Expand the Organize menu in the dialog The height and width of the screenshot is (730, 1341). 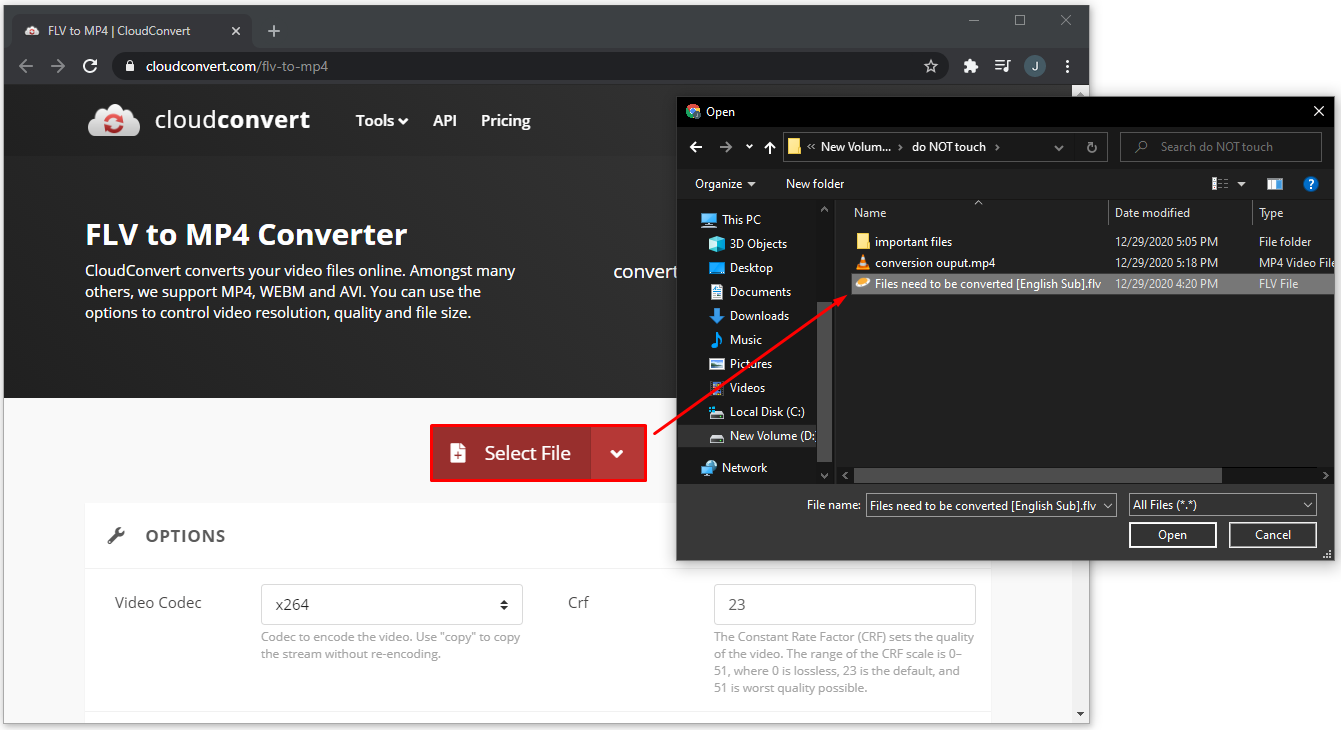coord(725,184)
